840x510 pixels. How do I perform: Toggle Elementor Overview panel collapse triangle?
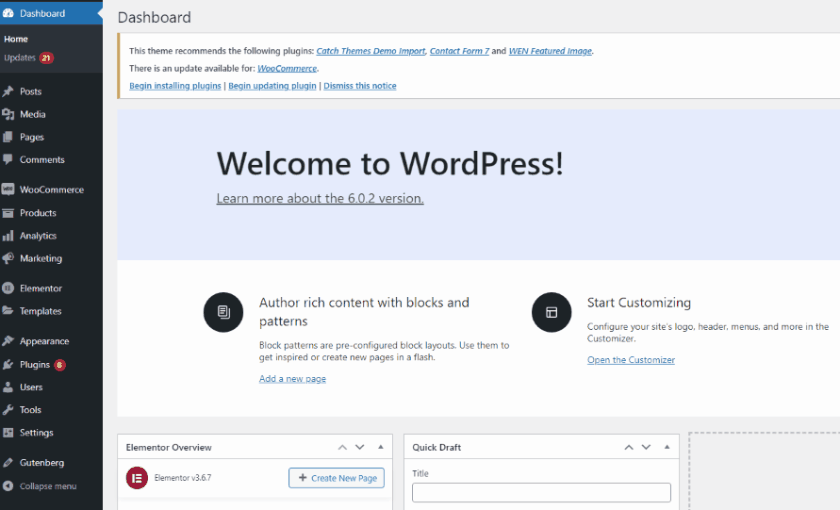click(x=380, y=447)
